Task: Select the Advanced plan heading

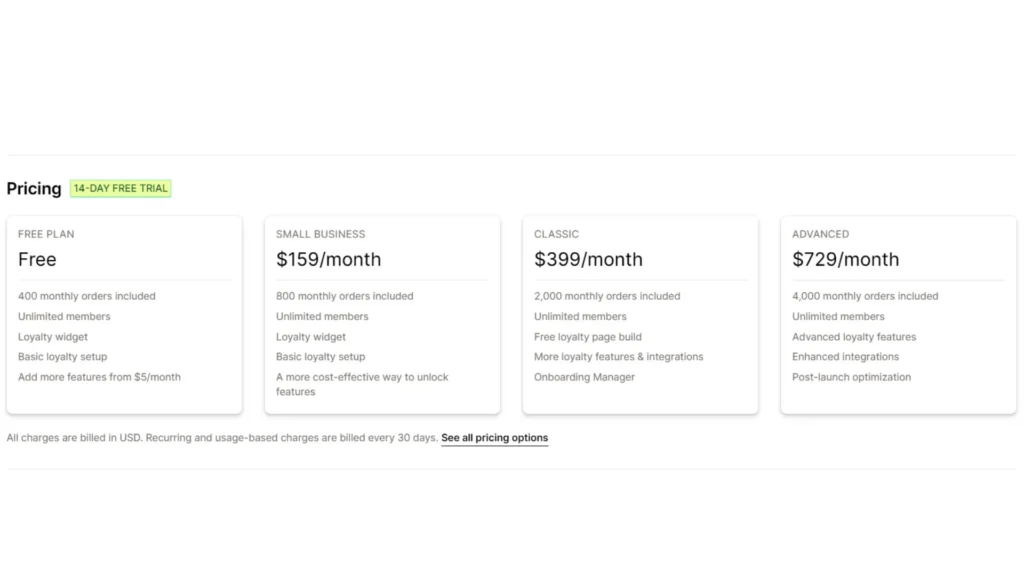Action: click(x=820, y=234)
